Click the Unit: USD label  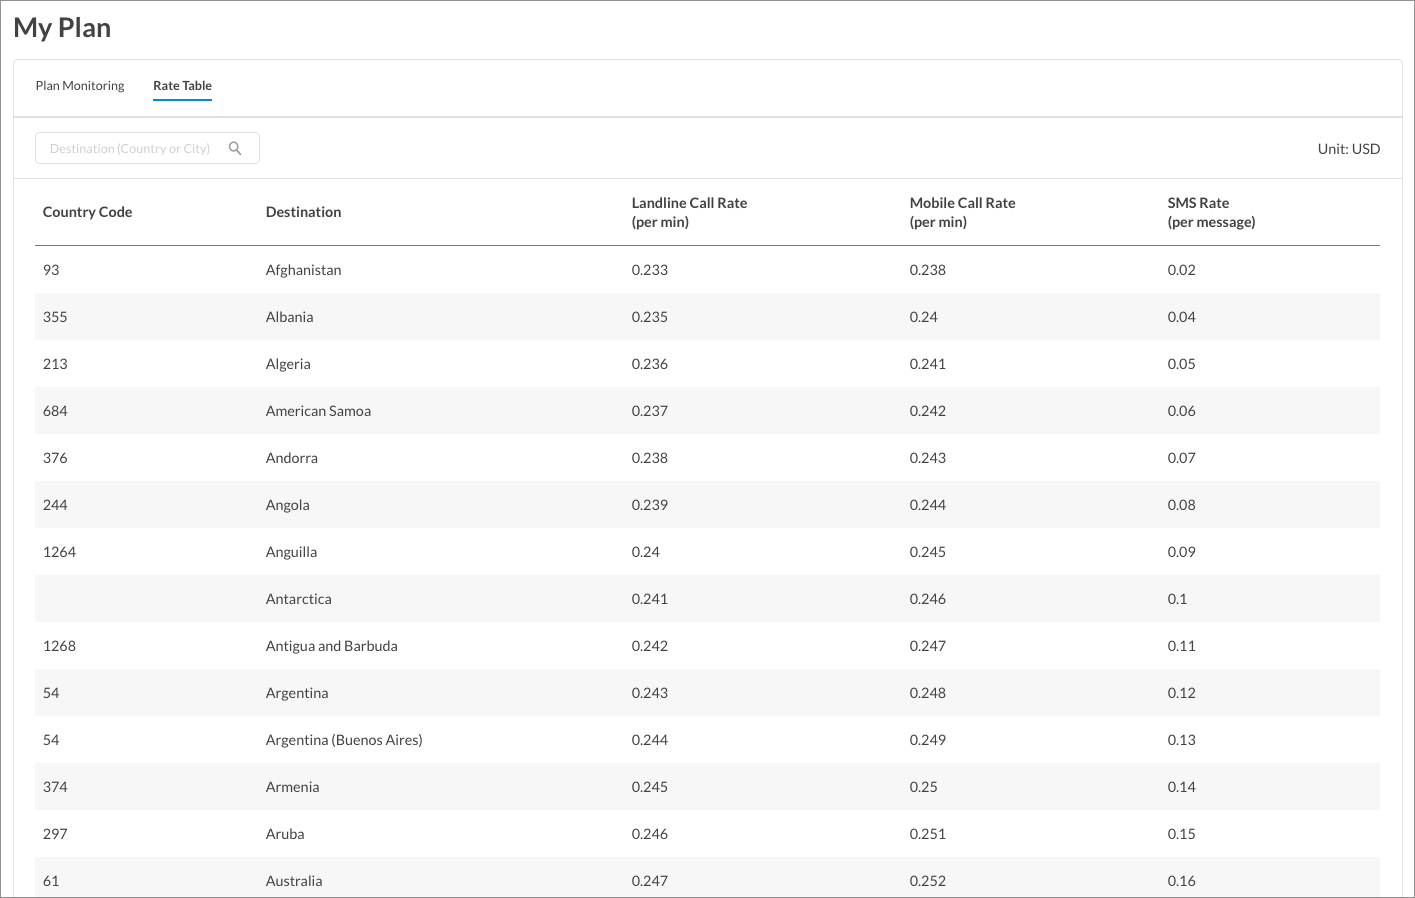click(x=1348, y=149)
